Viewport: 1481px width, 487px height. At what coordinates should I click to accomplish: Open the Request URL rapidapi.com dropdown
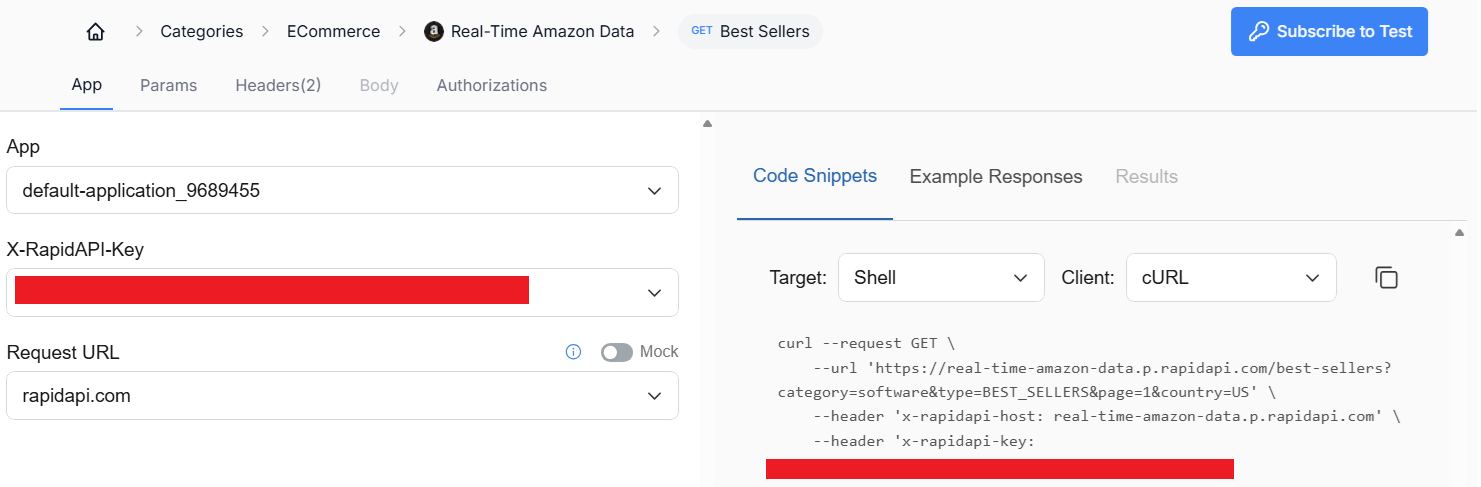(x=342, y=396)
